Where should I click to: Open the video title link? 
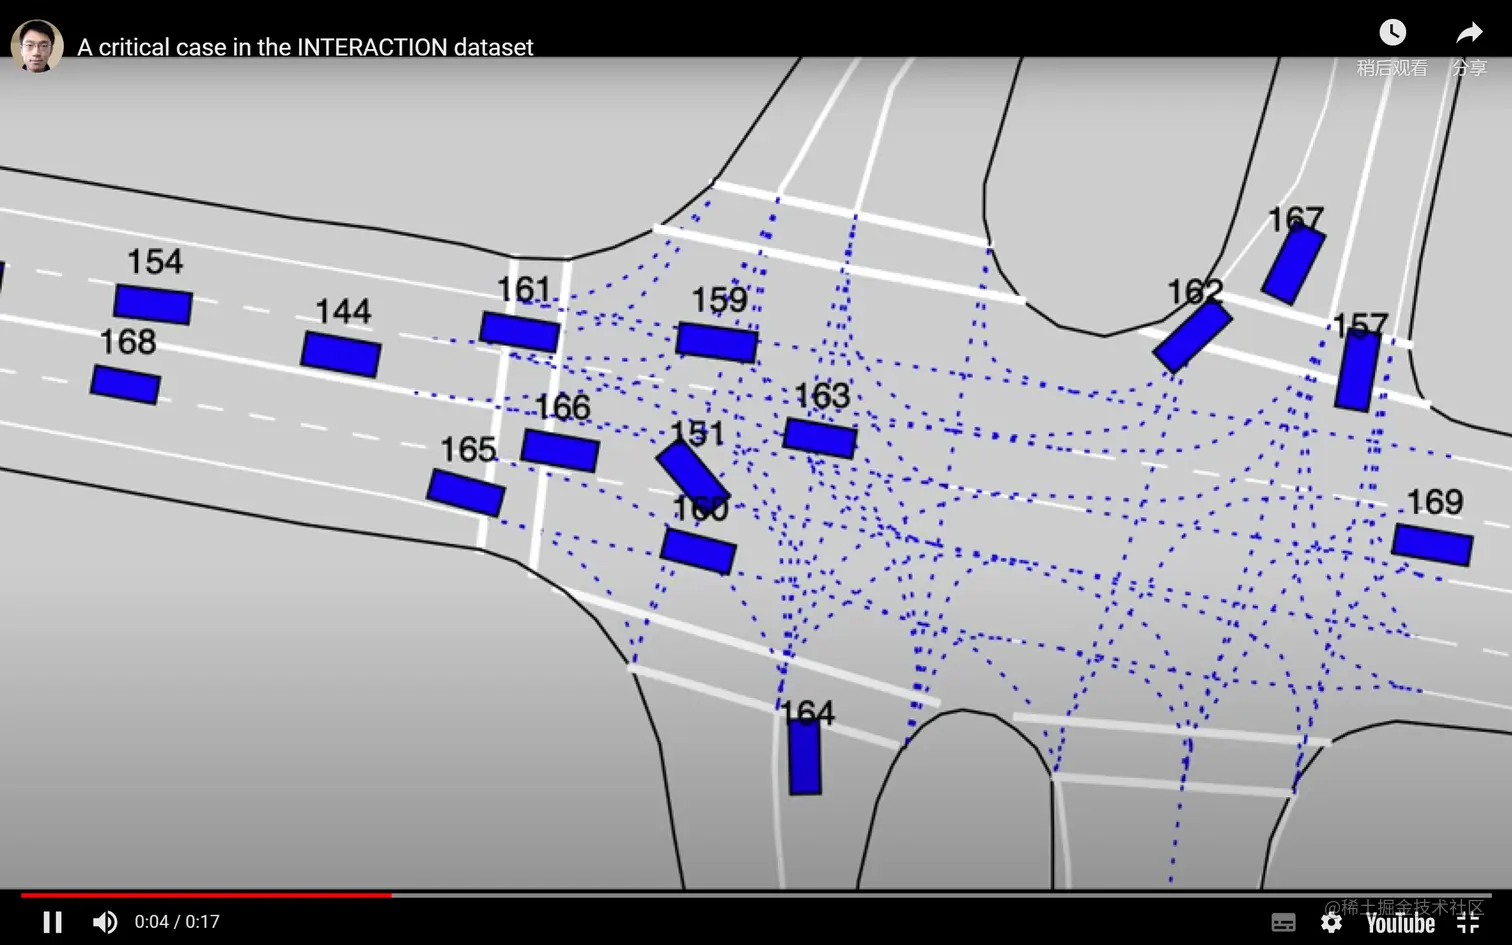click(x=305, y=47)
